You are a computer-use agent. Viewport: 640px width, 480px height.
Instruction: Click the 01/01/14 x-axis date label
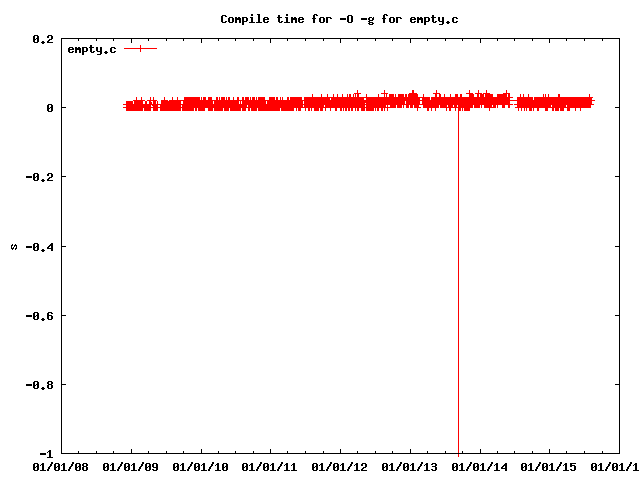[x=481, y=466]
